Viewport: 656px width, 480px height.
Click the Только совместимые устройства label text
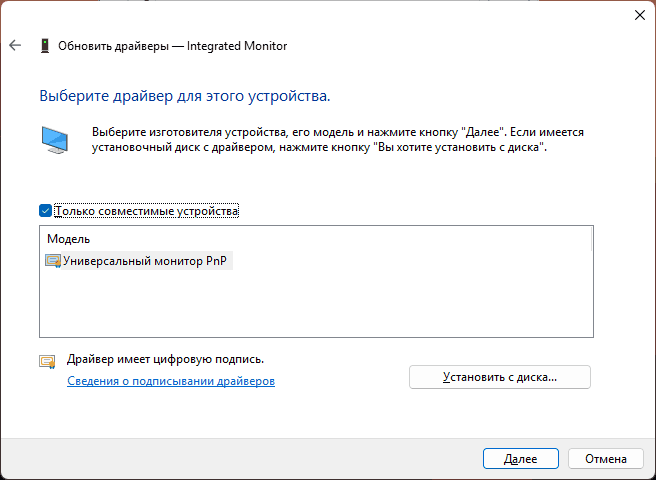tap(147, 211)
